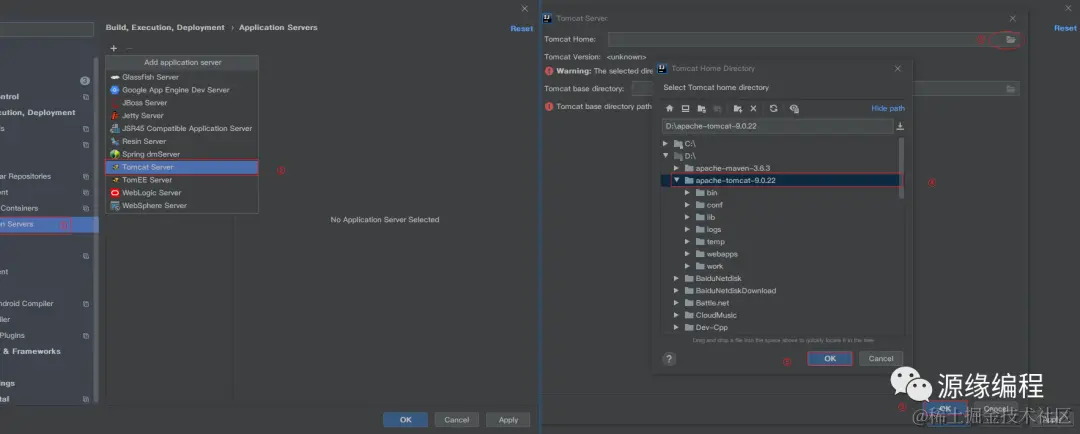Choose Google App Engine Dev Server
Viewport: 1080px width, 434px height.
click(x=182, y=90)
